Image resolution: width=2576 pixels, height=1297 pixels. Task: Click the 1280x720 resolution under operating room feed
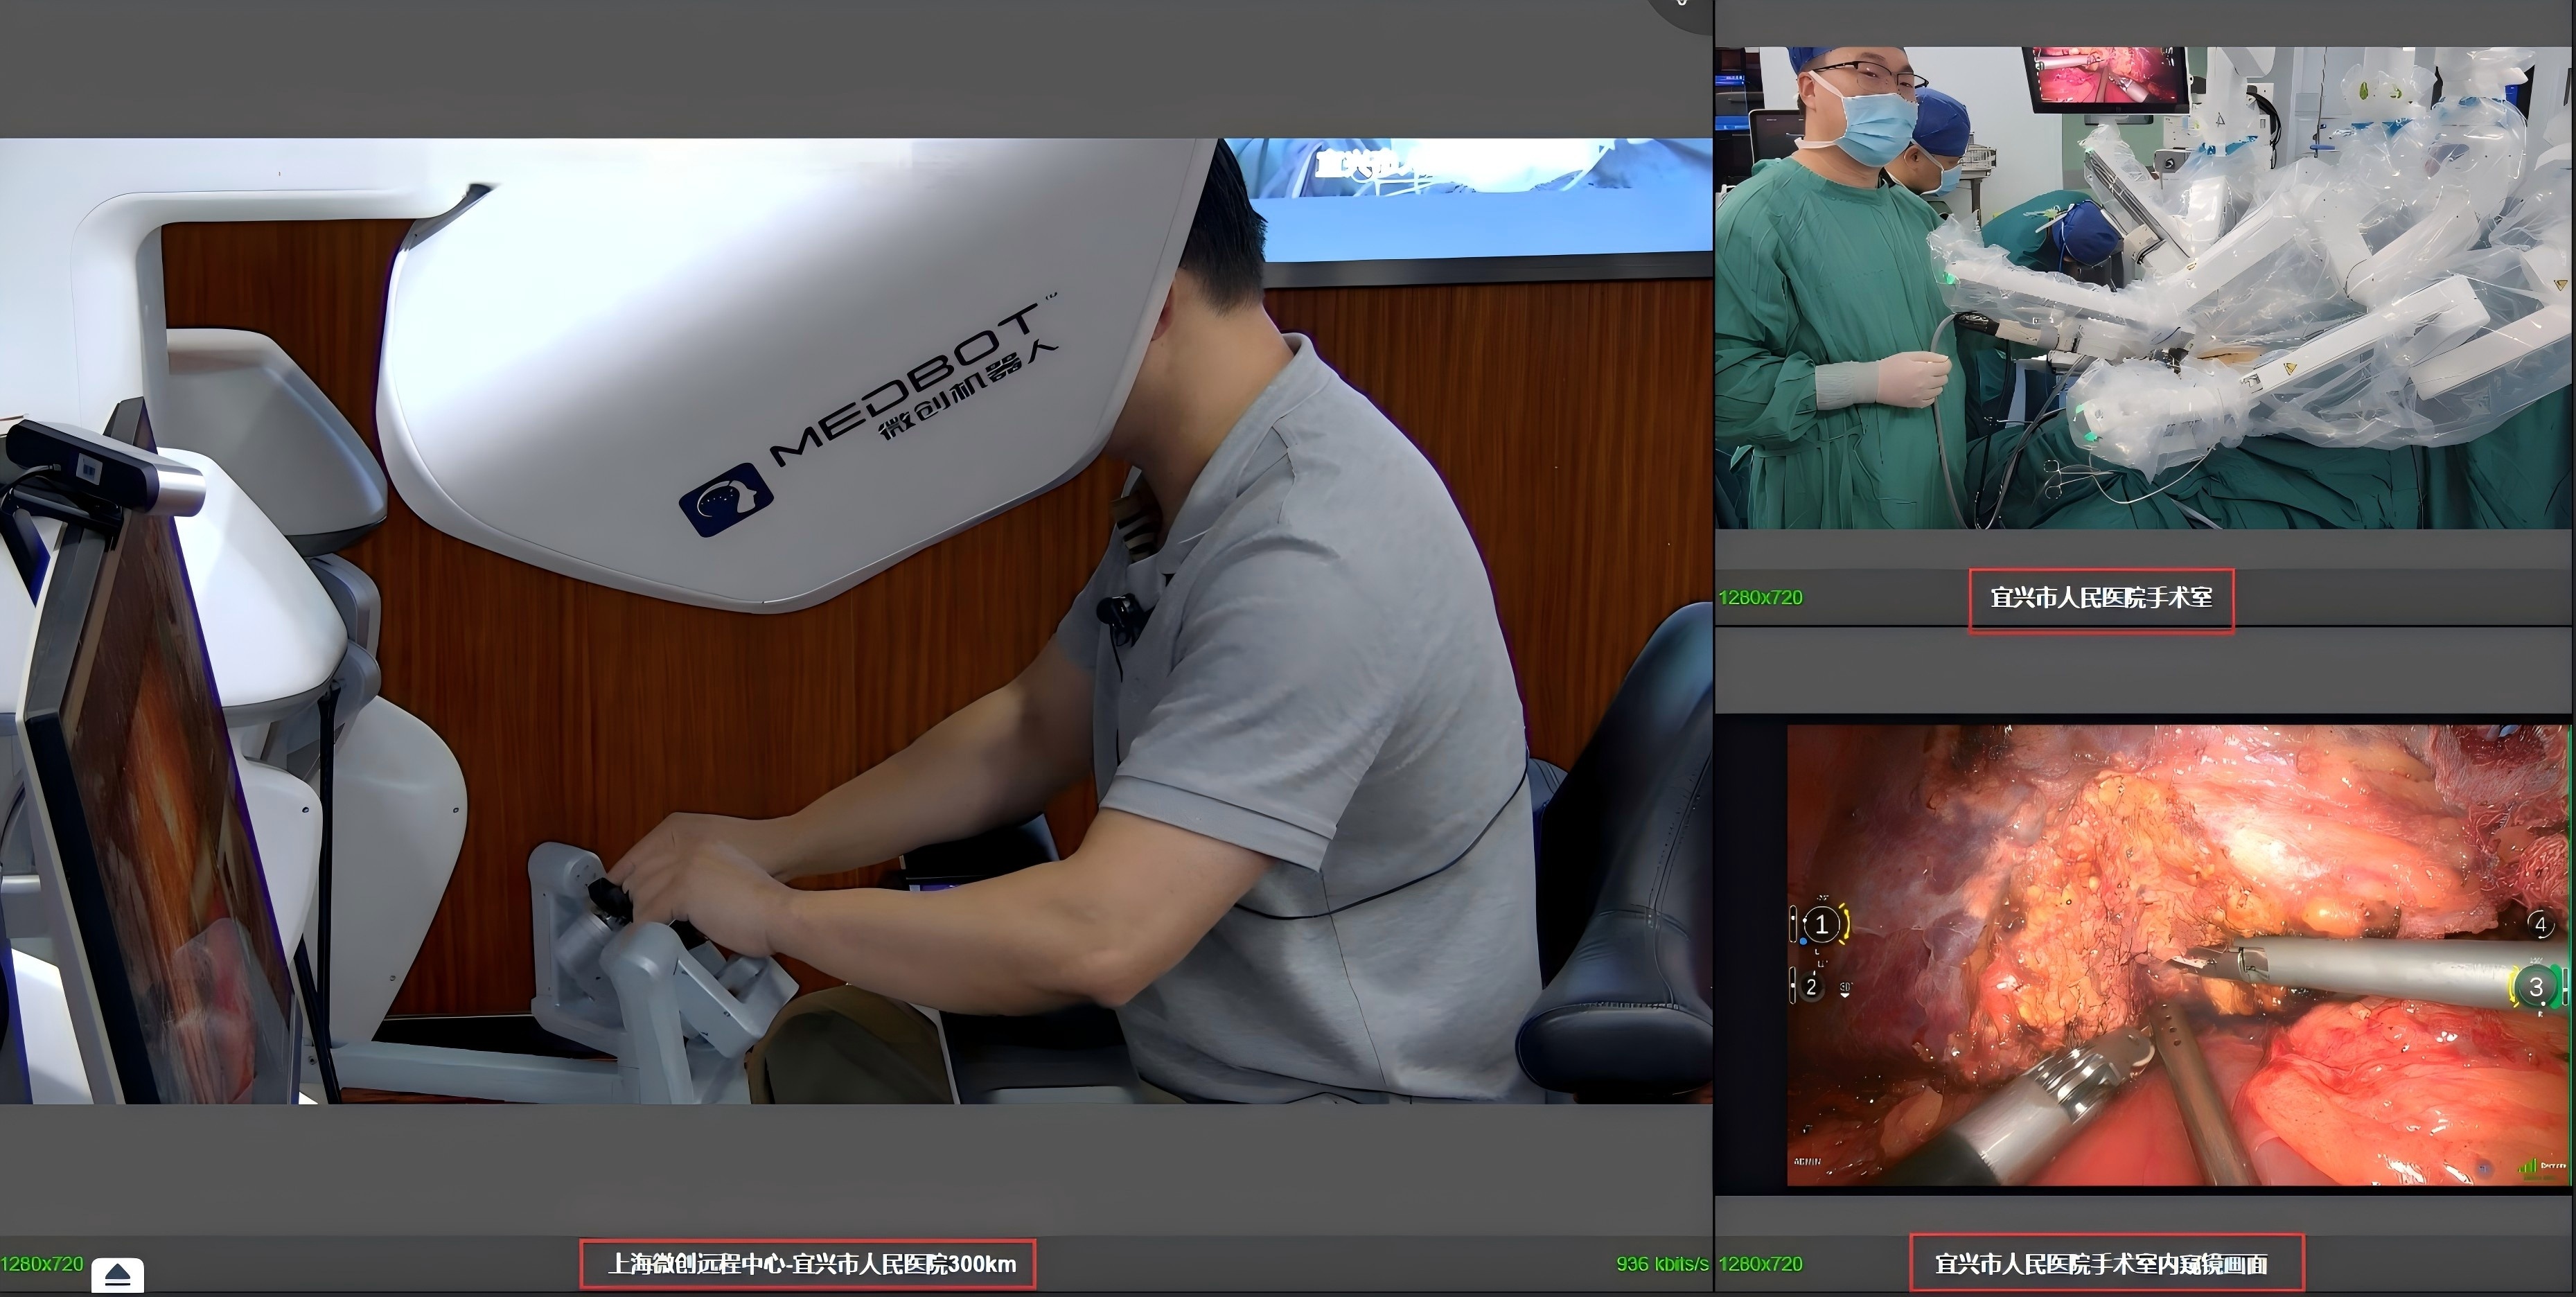1760,598
